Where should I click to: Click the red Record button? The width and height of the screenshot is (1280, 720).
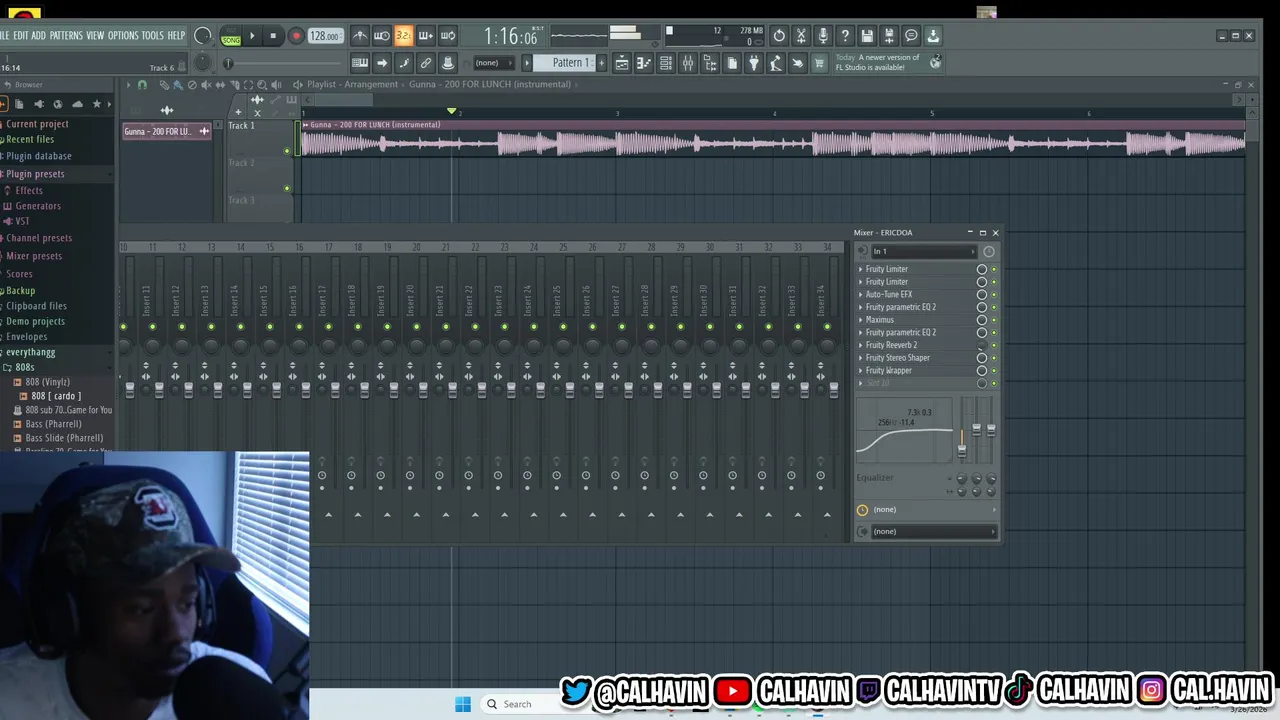[x=296, y=36]
